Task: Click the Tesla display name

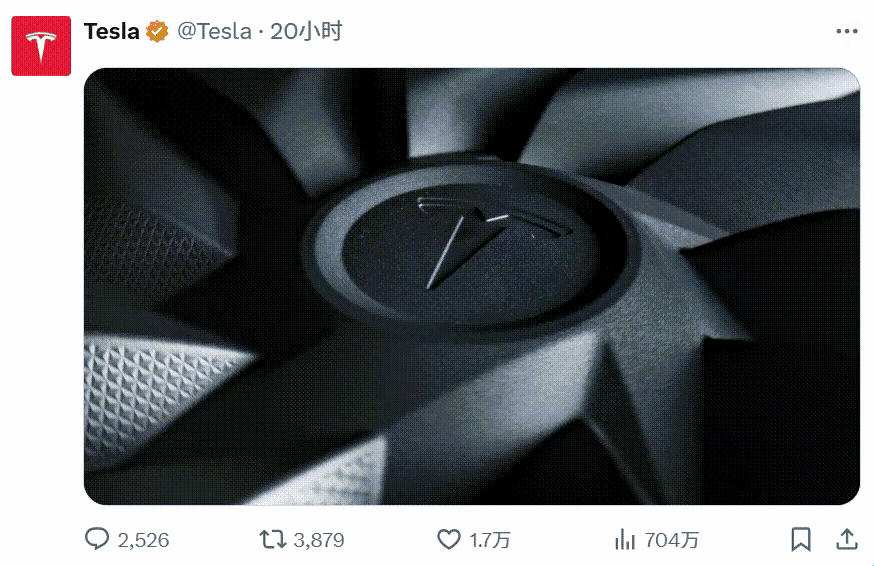Action: point(111,31)
